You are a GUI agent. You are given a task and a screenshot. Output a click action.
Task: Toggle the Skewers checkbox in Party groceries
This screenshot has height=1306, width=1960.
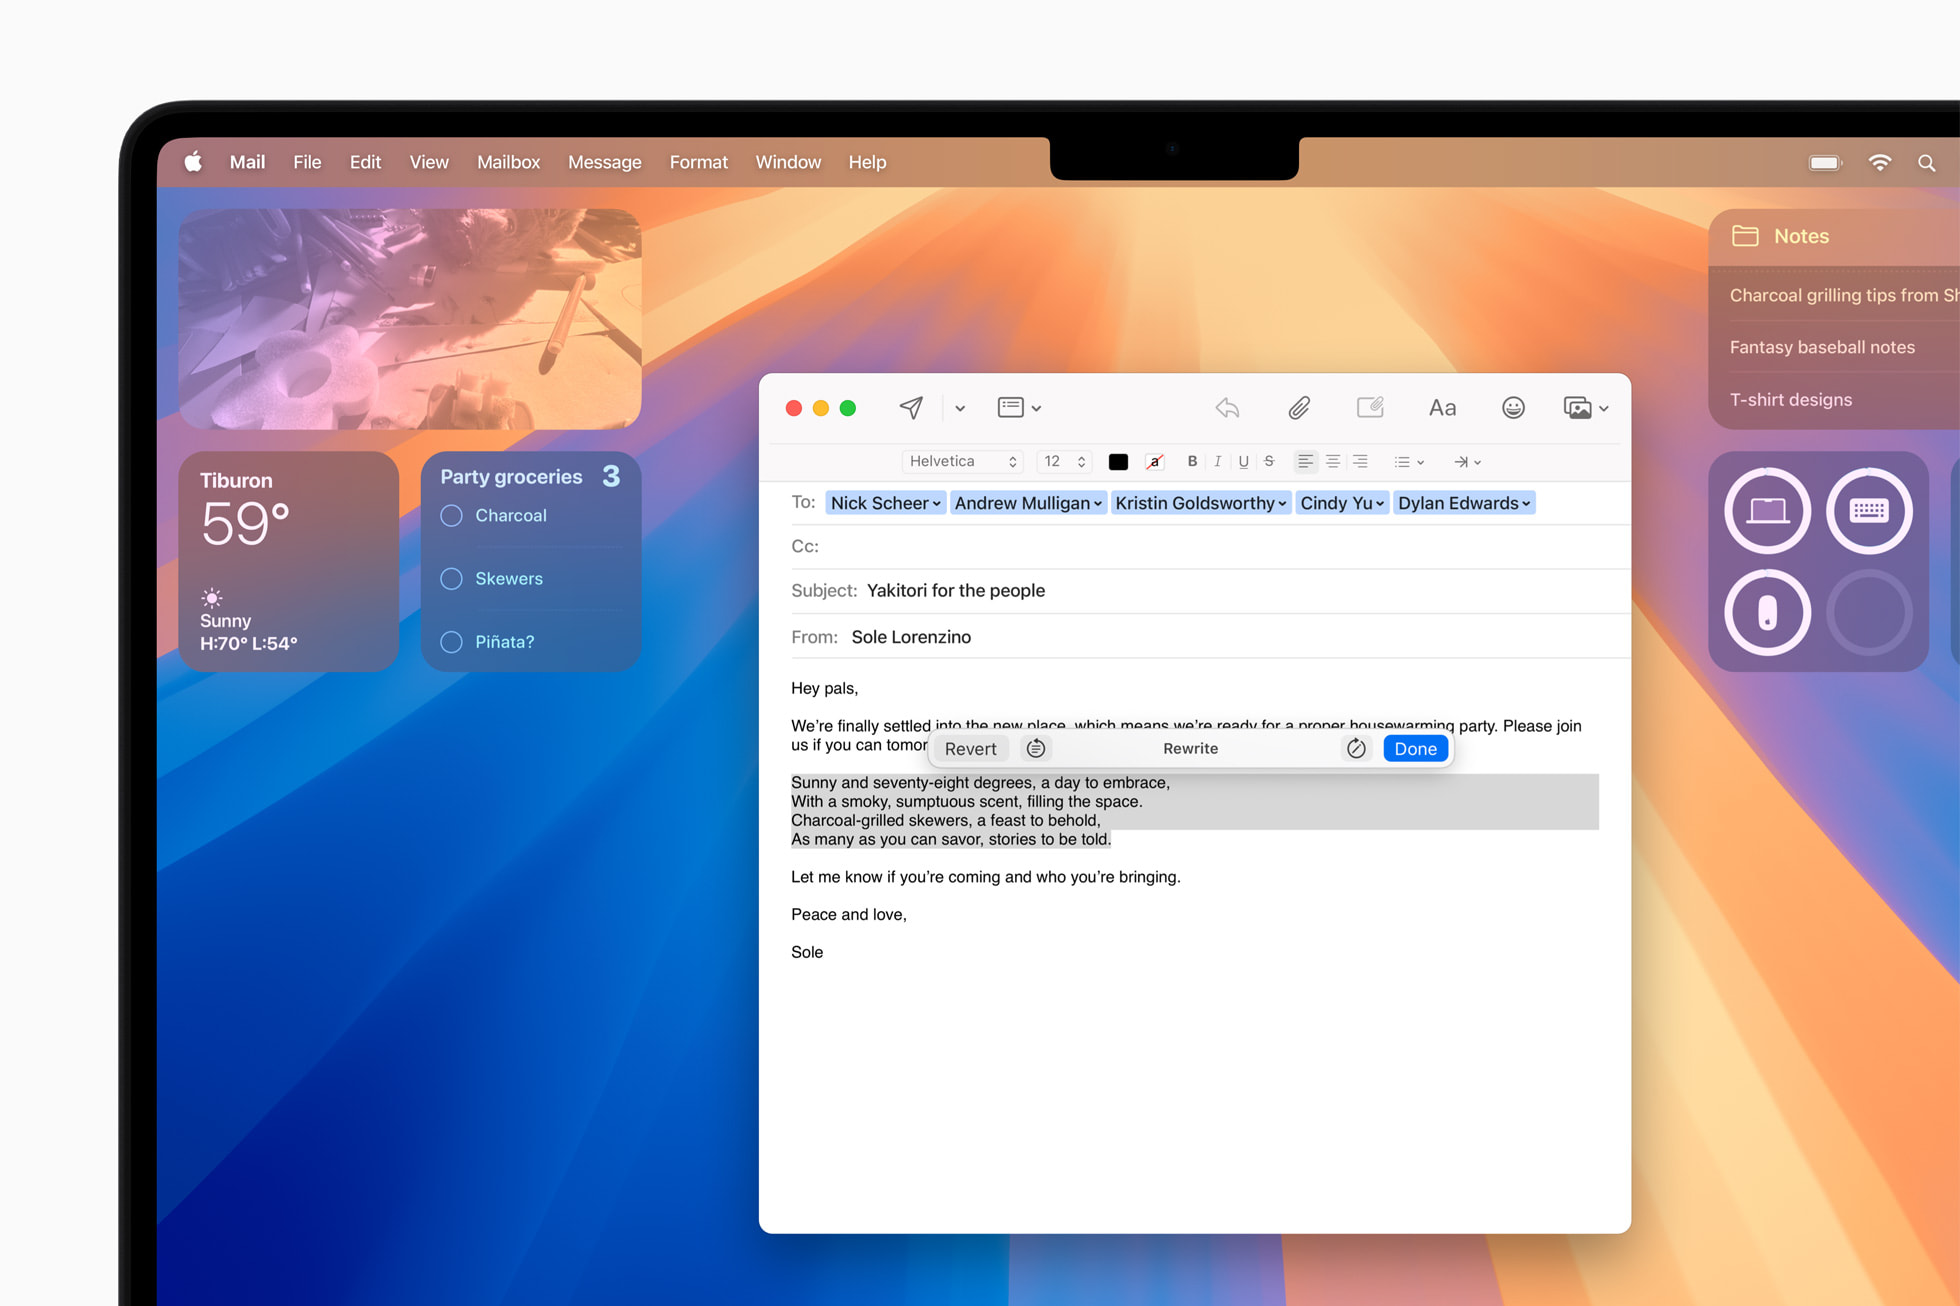click(452, 579)
